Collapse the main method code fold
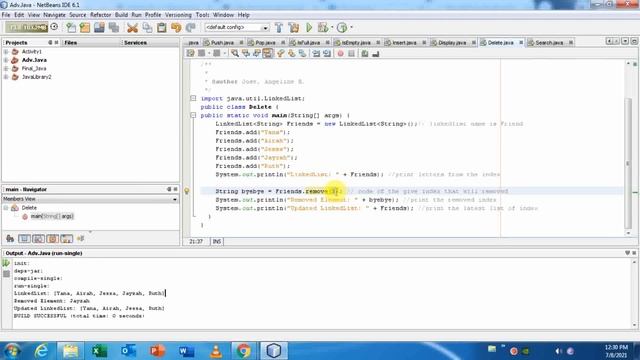 click(193, 116)
